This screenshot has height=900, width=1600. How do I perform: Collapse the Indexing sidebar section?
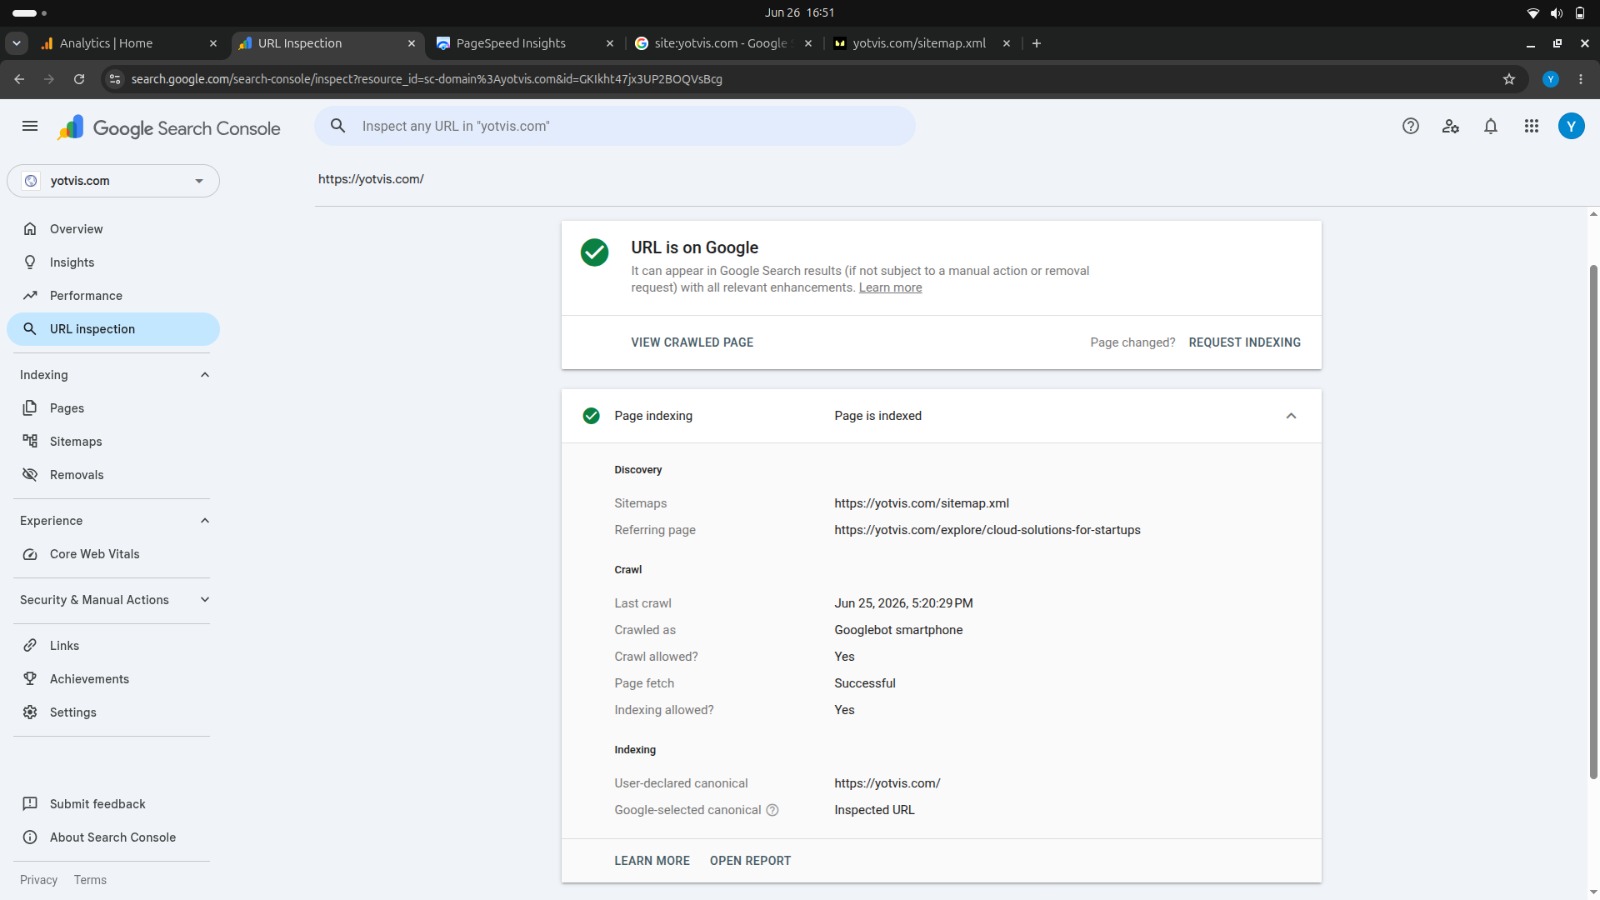(x=205, y=375)
